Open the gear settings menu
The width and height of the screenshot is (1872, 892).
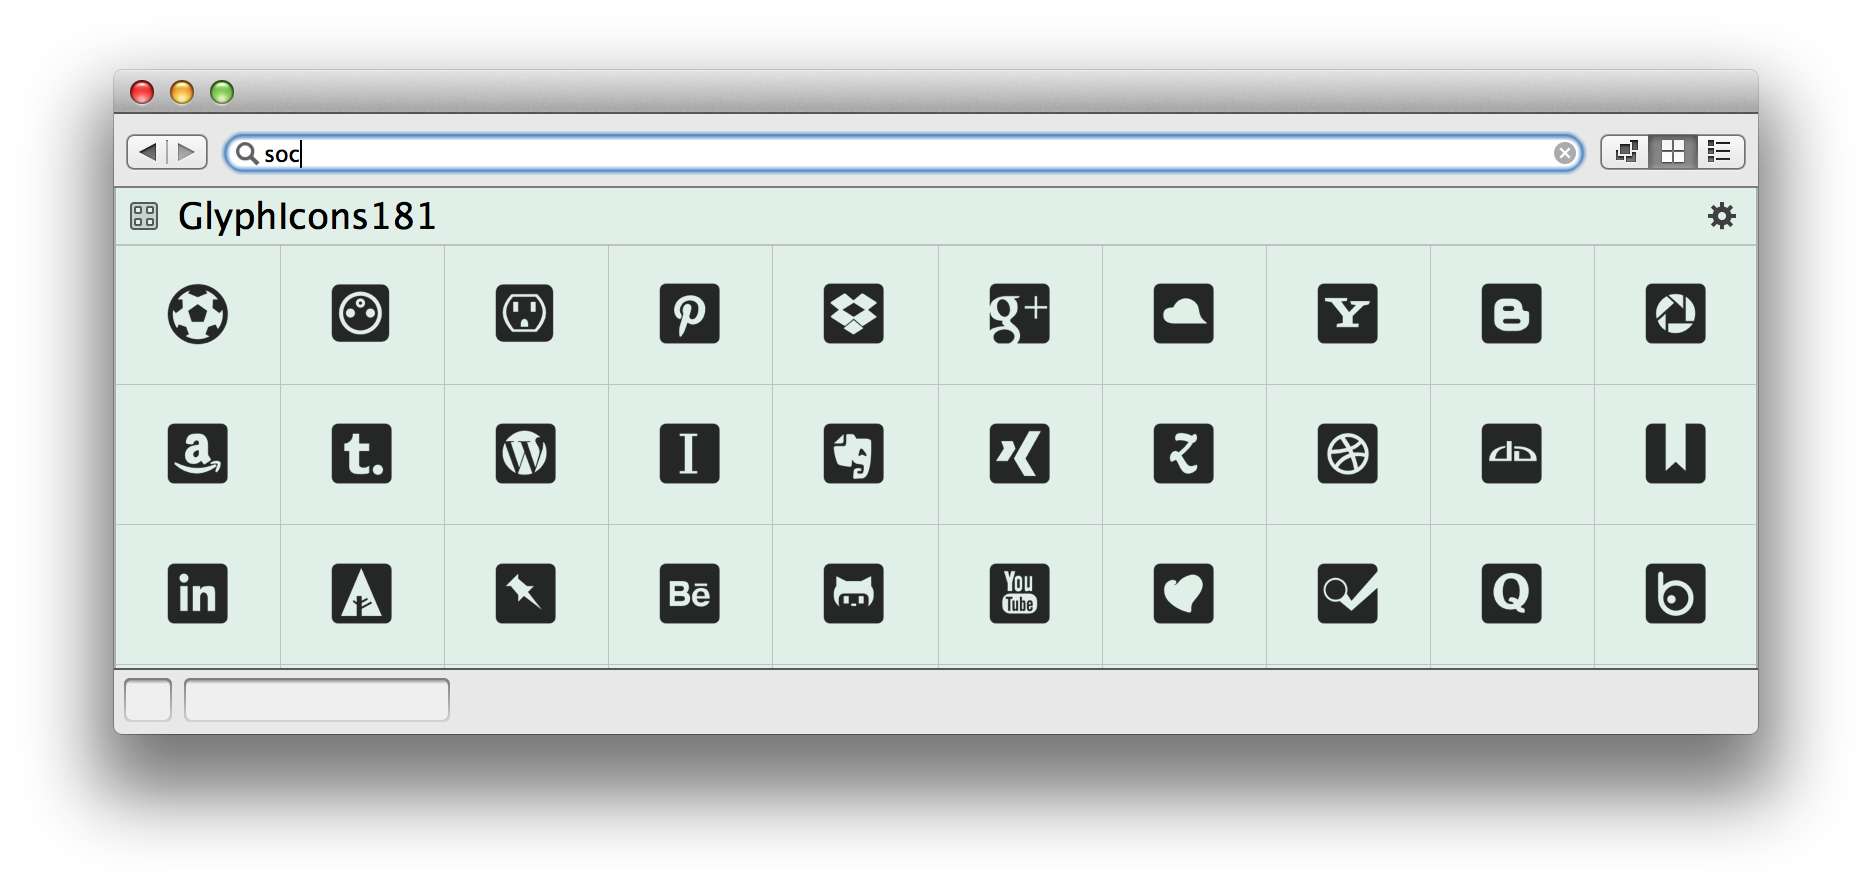pos(1721,216)
